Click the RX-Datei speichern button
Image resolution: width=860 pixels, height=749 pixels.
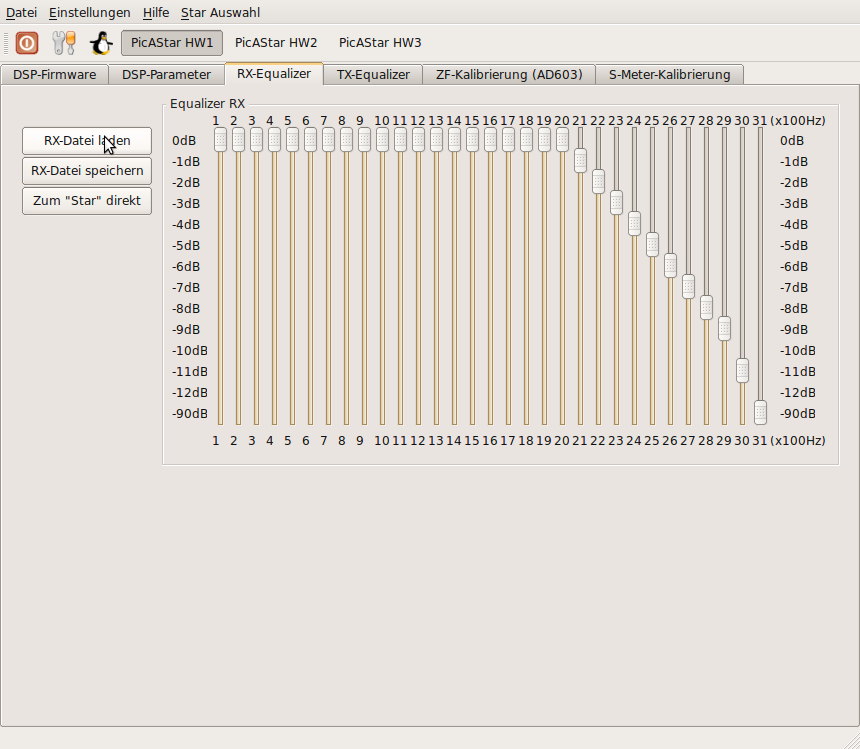[87, 171]
